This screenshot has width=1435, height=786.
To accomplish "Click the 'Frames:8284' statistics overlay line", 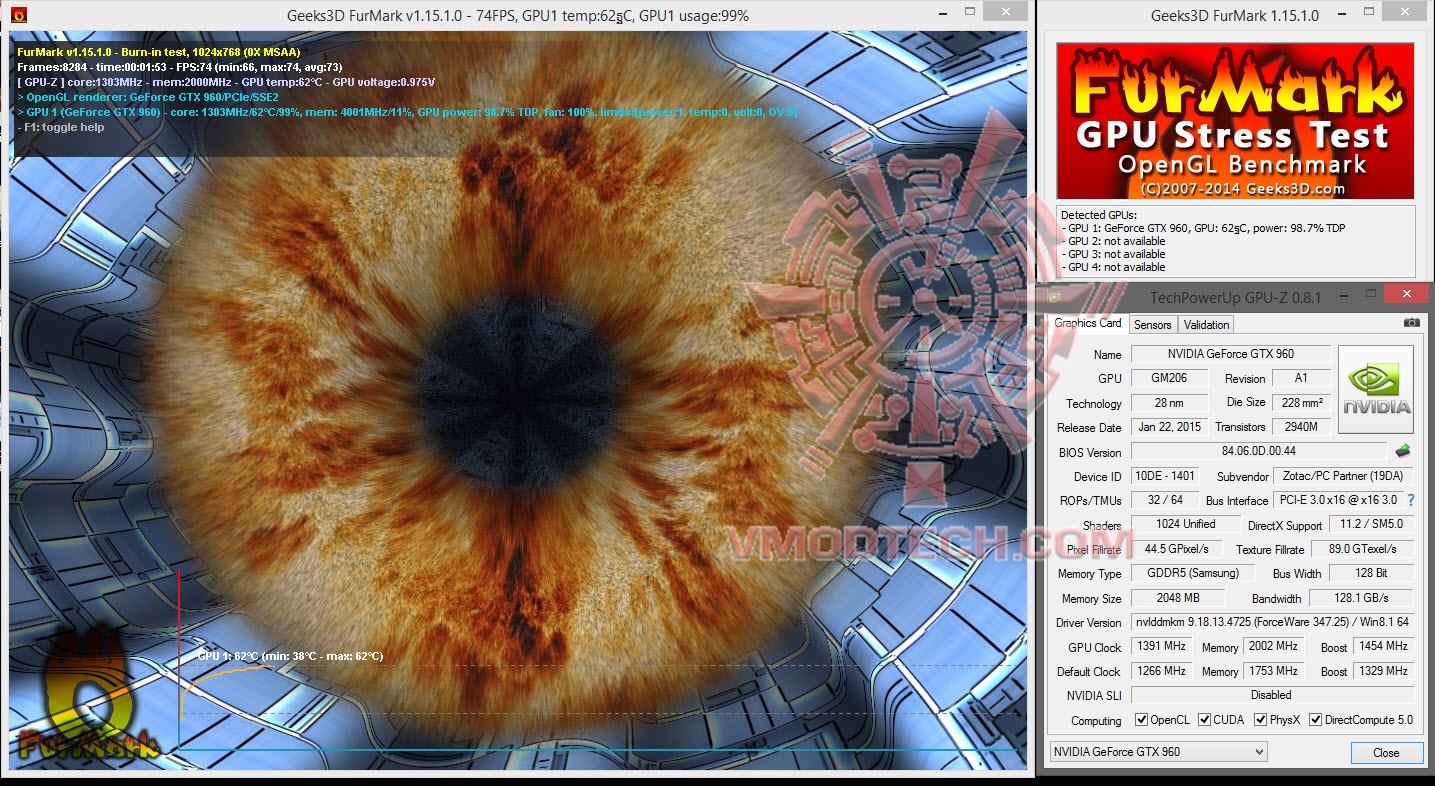I will coord(179,67).
